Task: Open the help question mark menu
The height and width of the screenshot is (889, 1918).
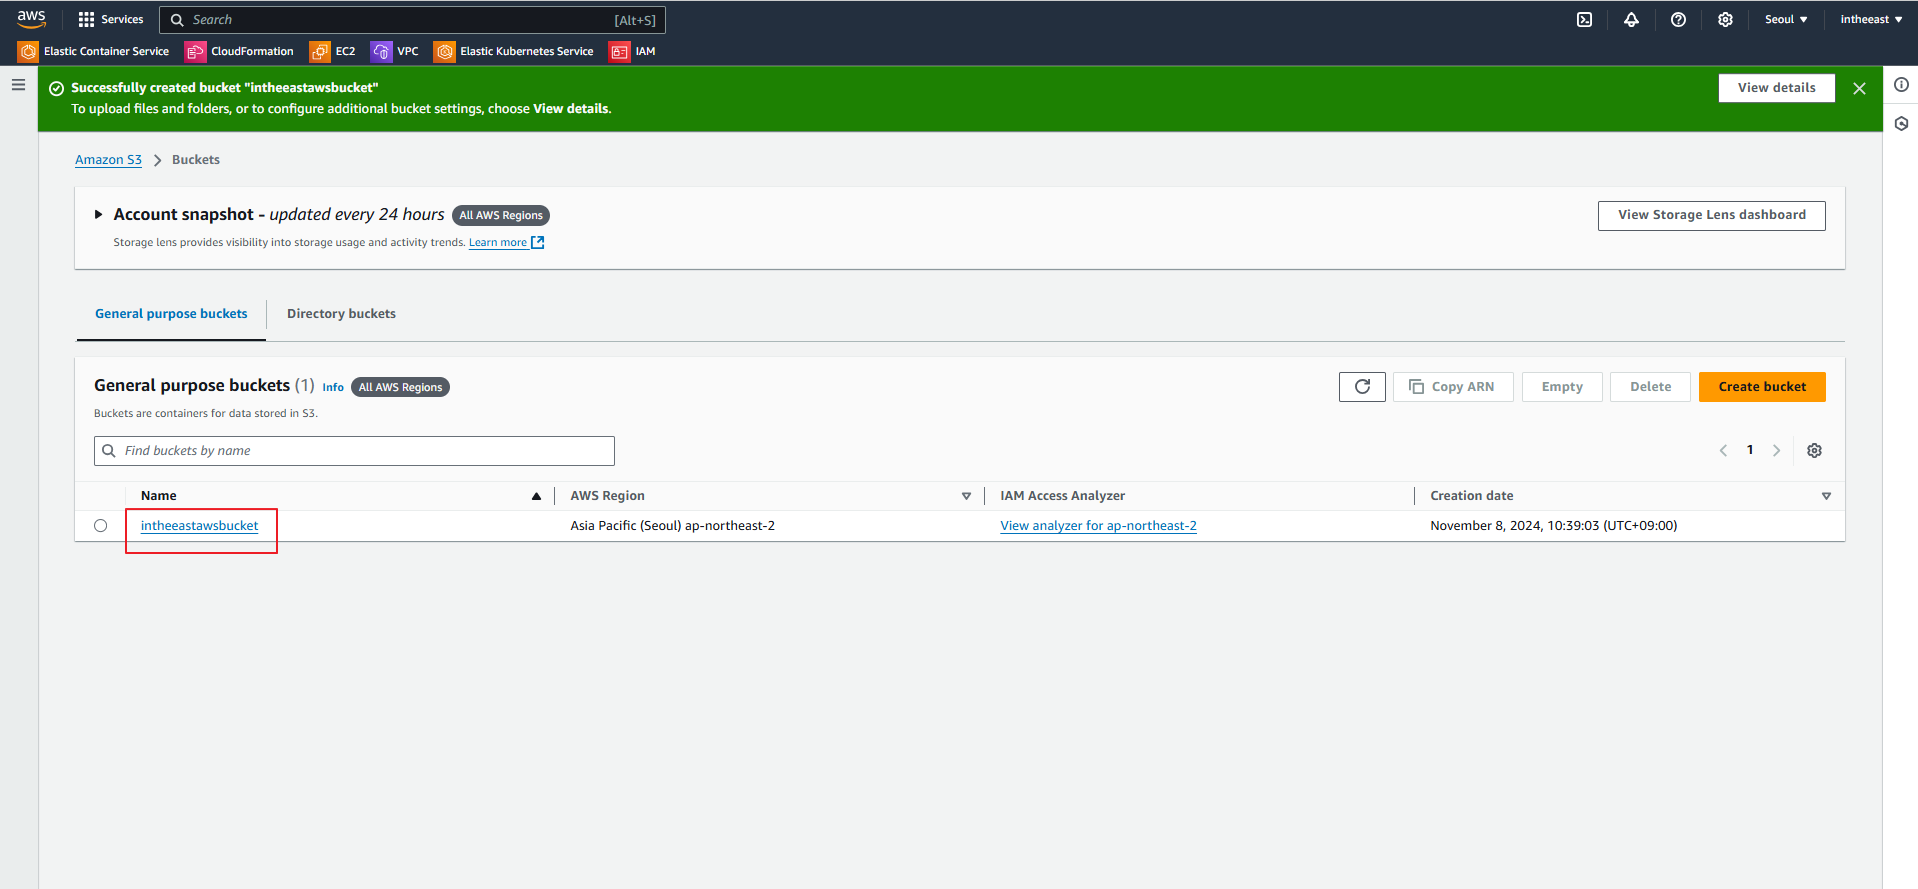Action: pos(1678,19)
